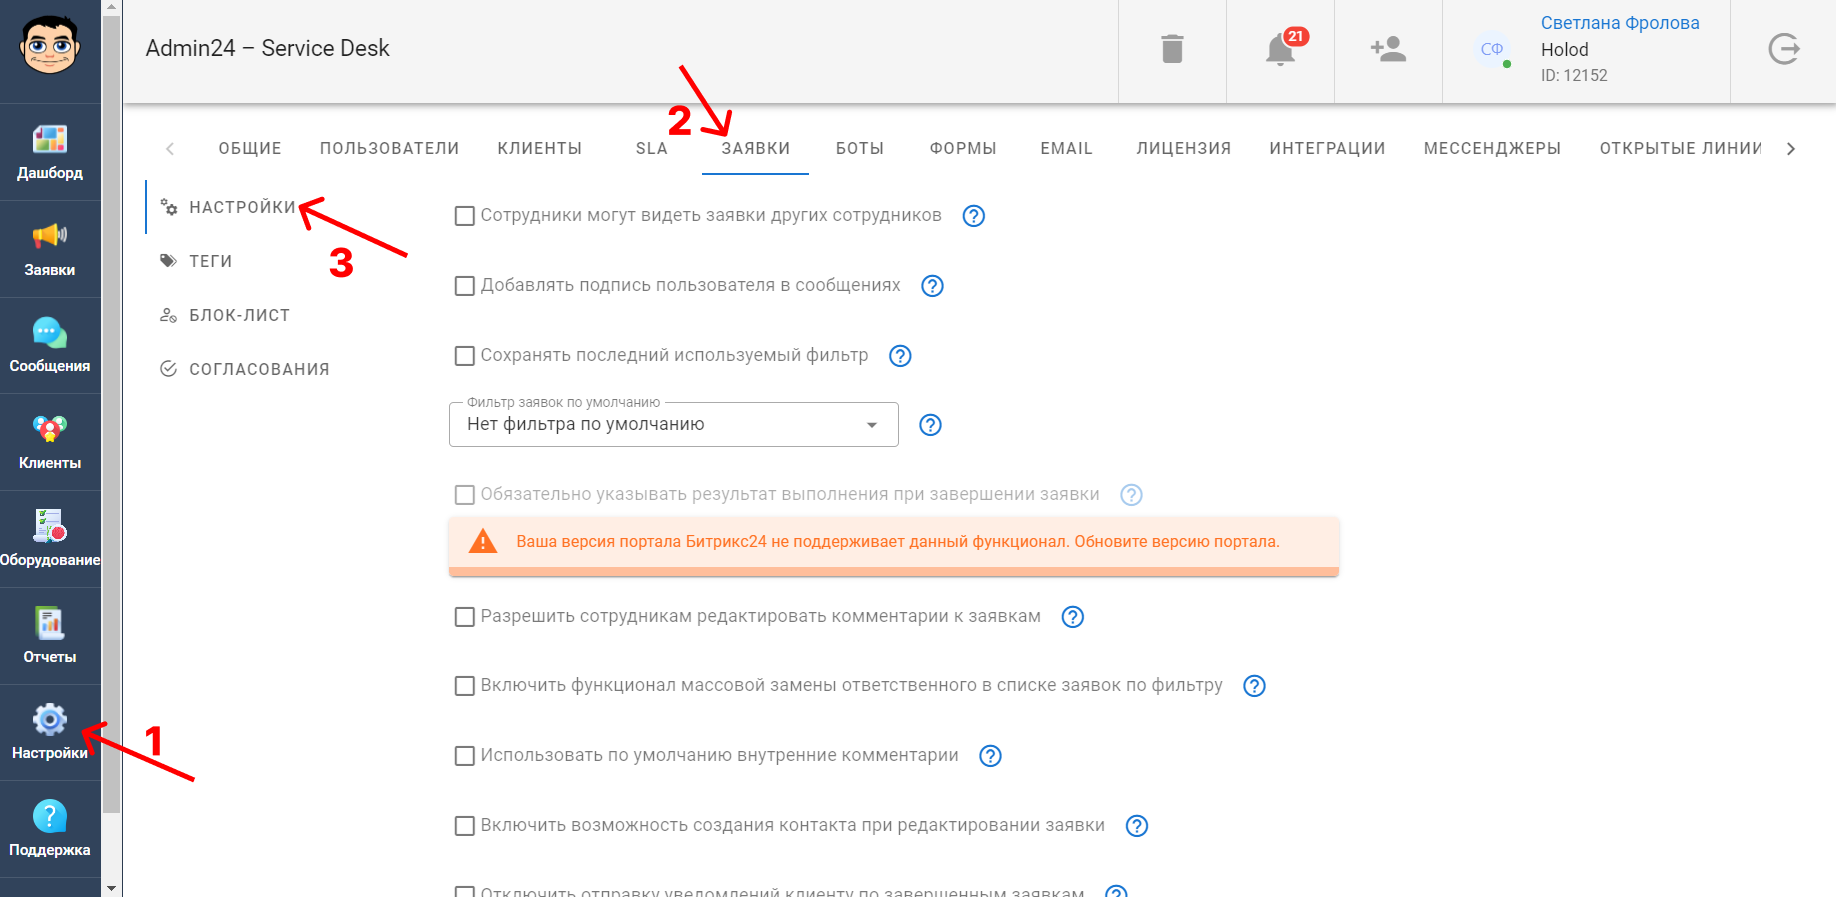
Task: Open the Оборудование sidebar section
Action: coord(50,539)
